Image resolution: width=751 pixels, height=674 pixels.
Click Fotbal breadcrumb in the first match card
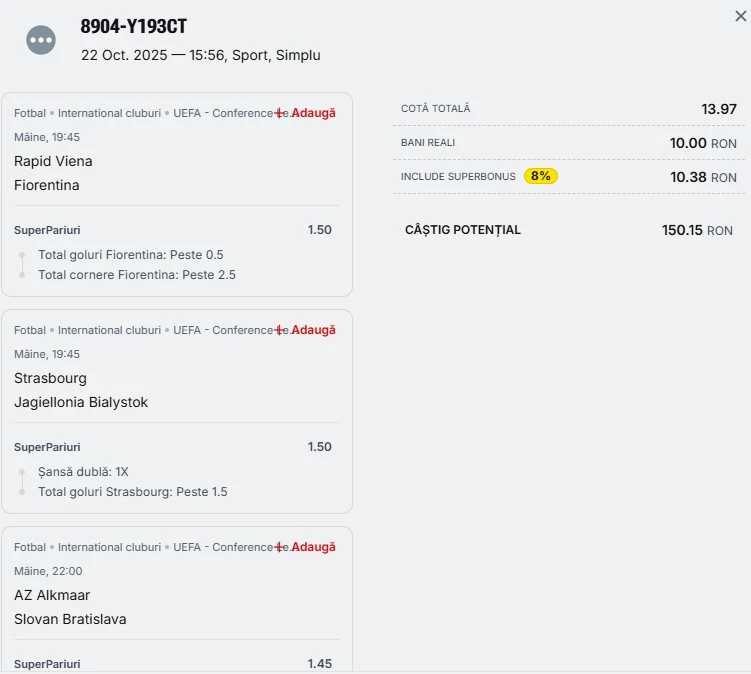[30, 113]
